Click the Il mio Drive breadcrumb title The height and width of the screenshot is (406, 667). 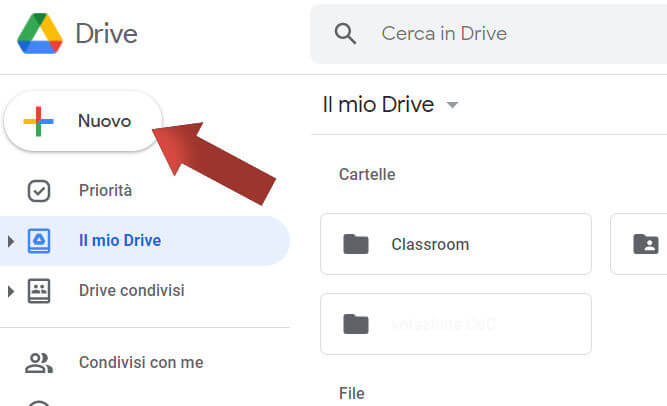tap(378, 105)
